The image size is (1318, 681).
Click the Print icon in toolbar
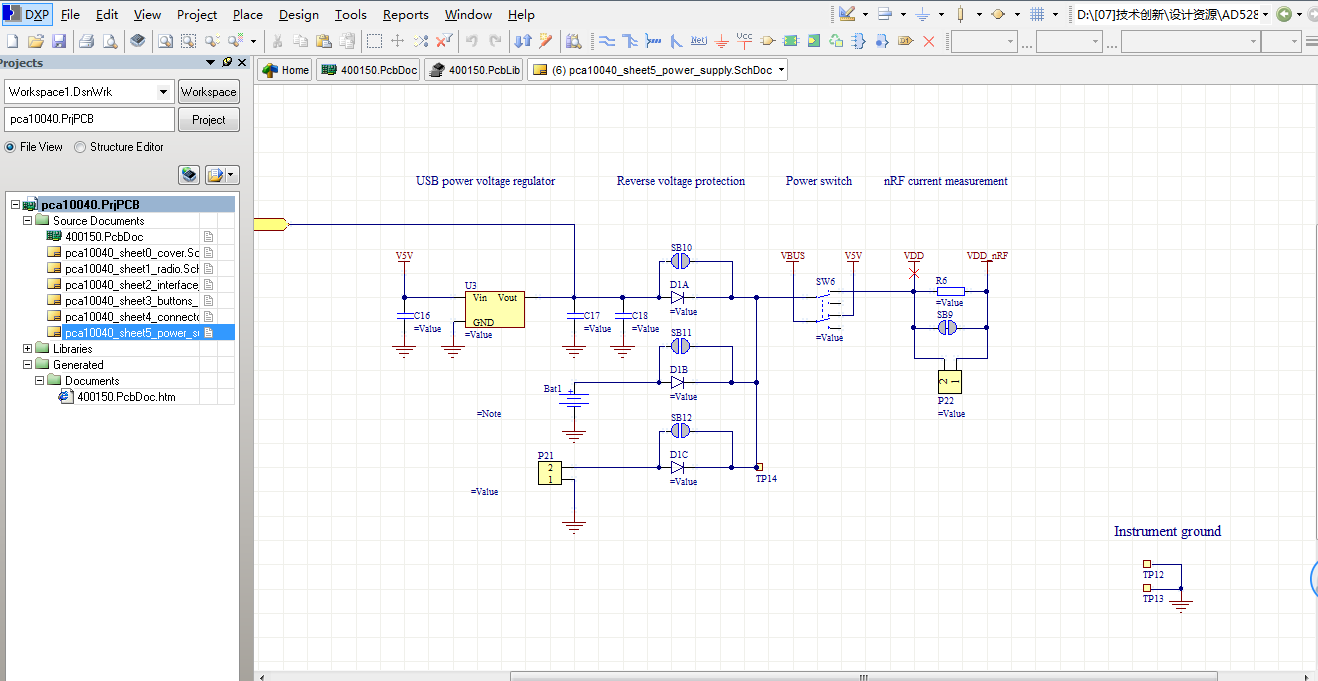[x=86, y=41]
